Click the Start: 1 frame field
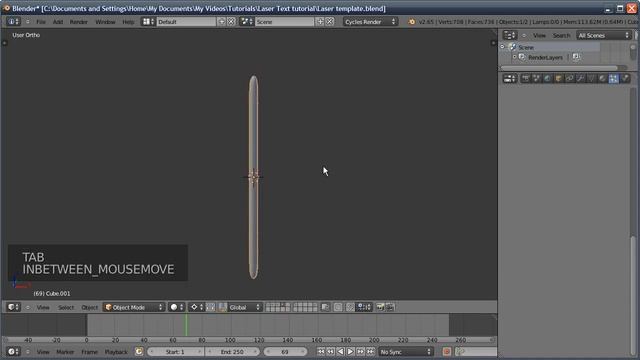This screenshot has width=640, height=360. coord(175,351)
